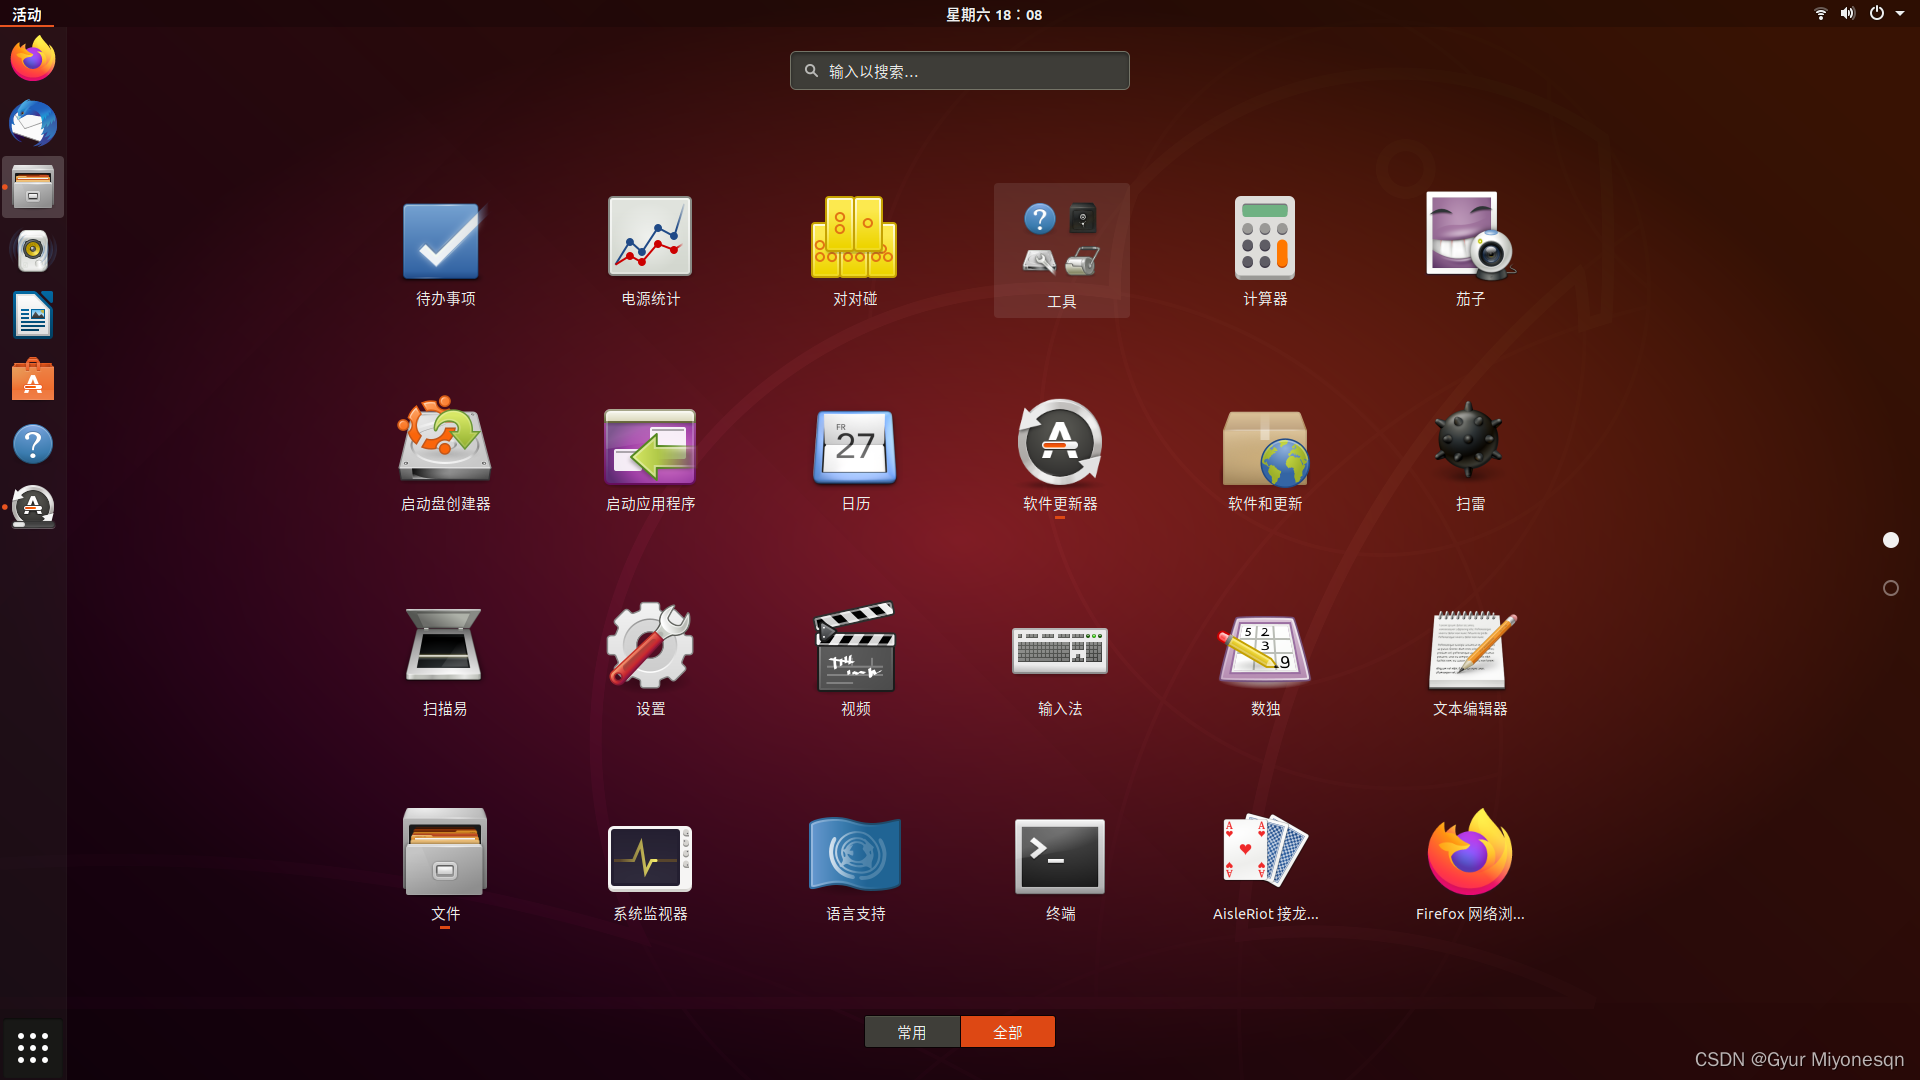This screenshot has height=1080, width=1920.
Task: Click the power icon in top bar
Action: pyautogui.click(x=1877, y=14)
